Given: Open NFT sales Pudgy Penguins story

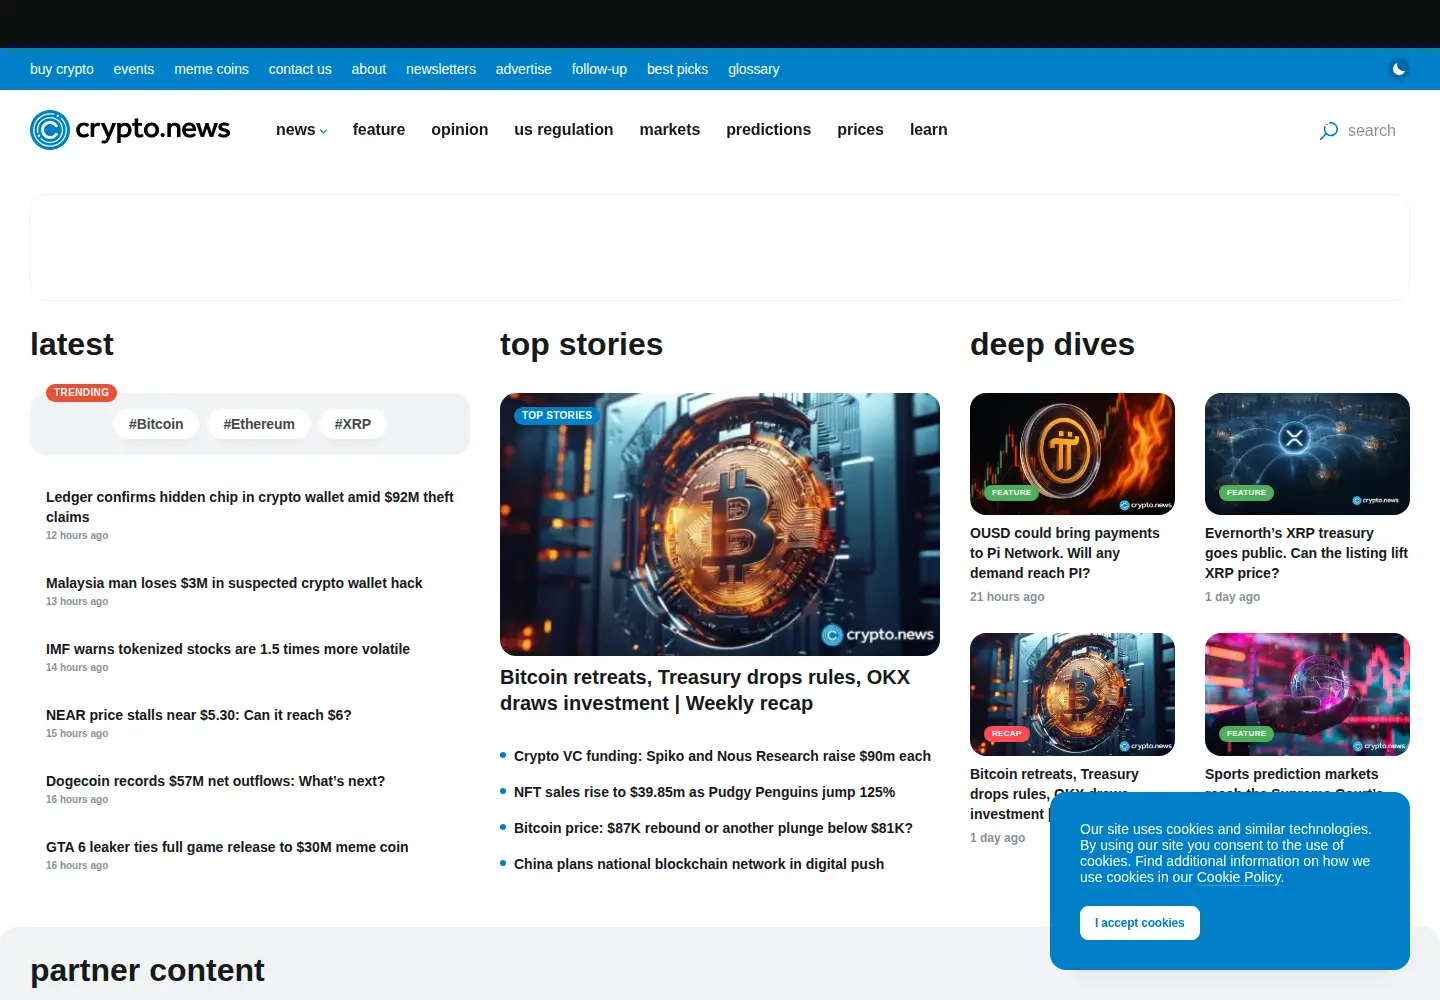Looking at the screenshot, I should [x=704, y=792].
